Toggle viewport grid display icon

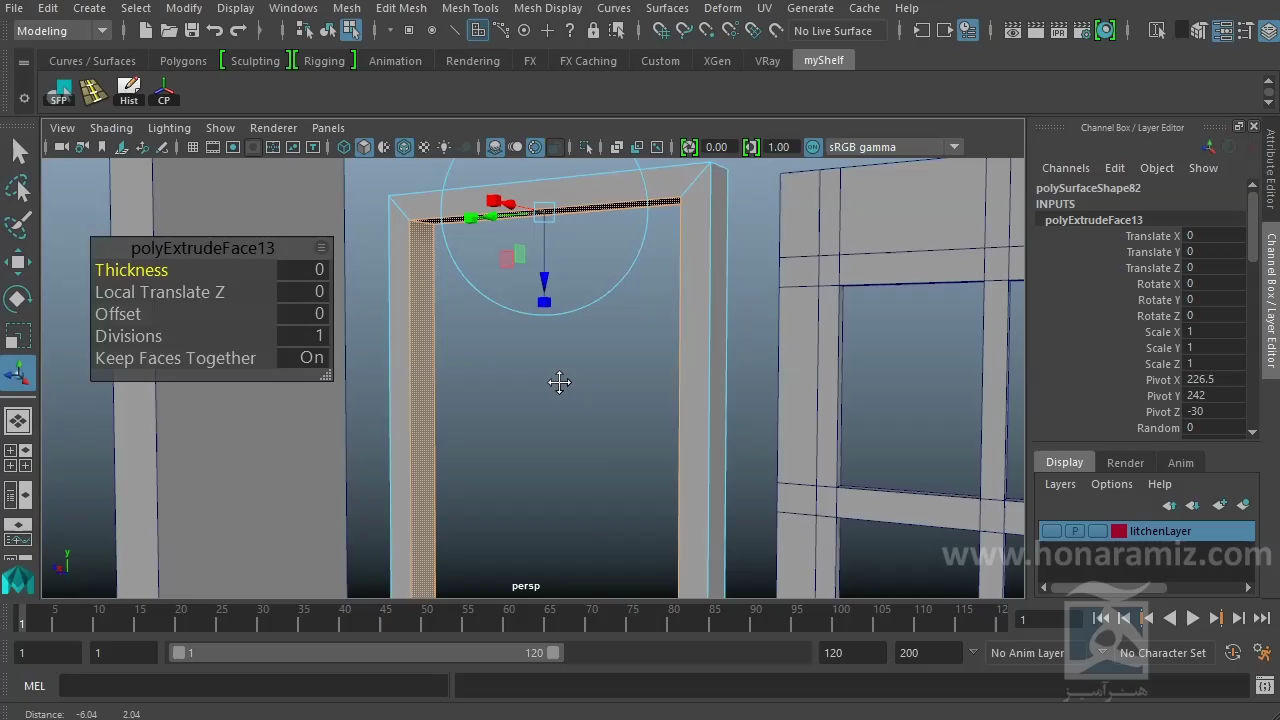click(x=192, y=147)
